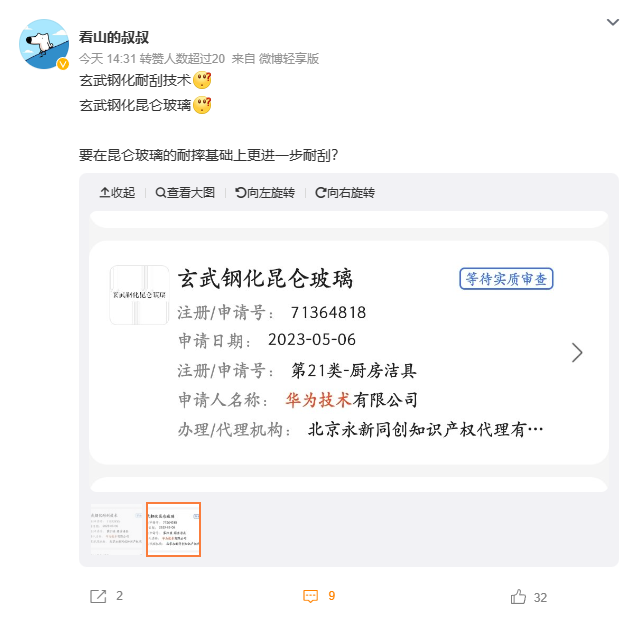
Task: Open the 微博轻享版 source link
Action: coord(289,59)
